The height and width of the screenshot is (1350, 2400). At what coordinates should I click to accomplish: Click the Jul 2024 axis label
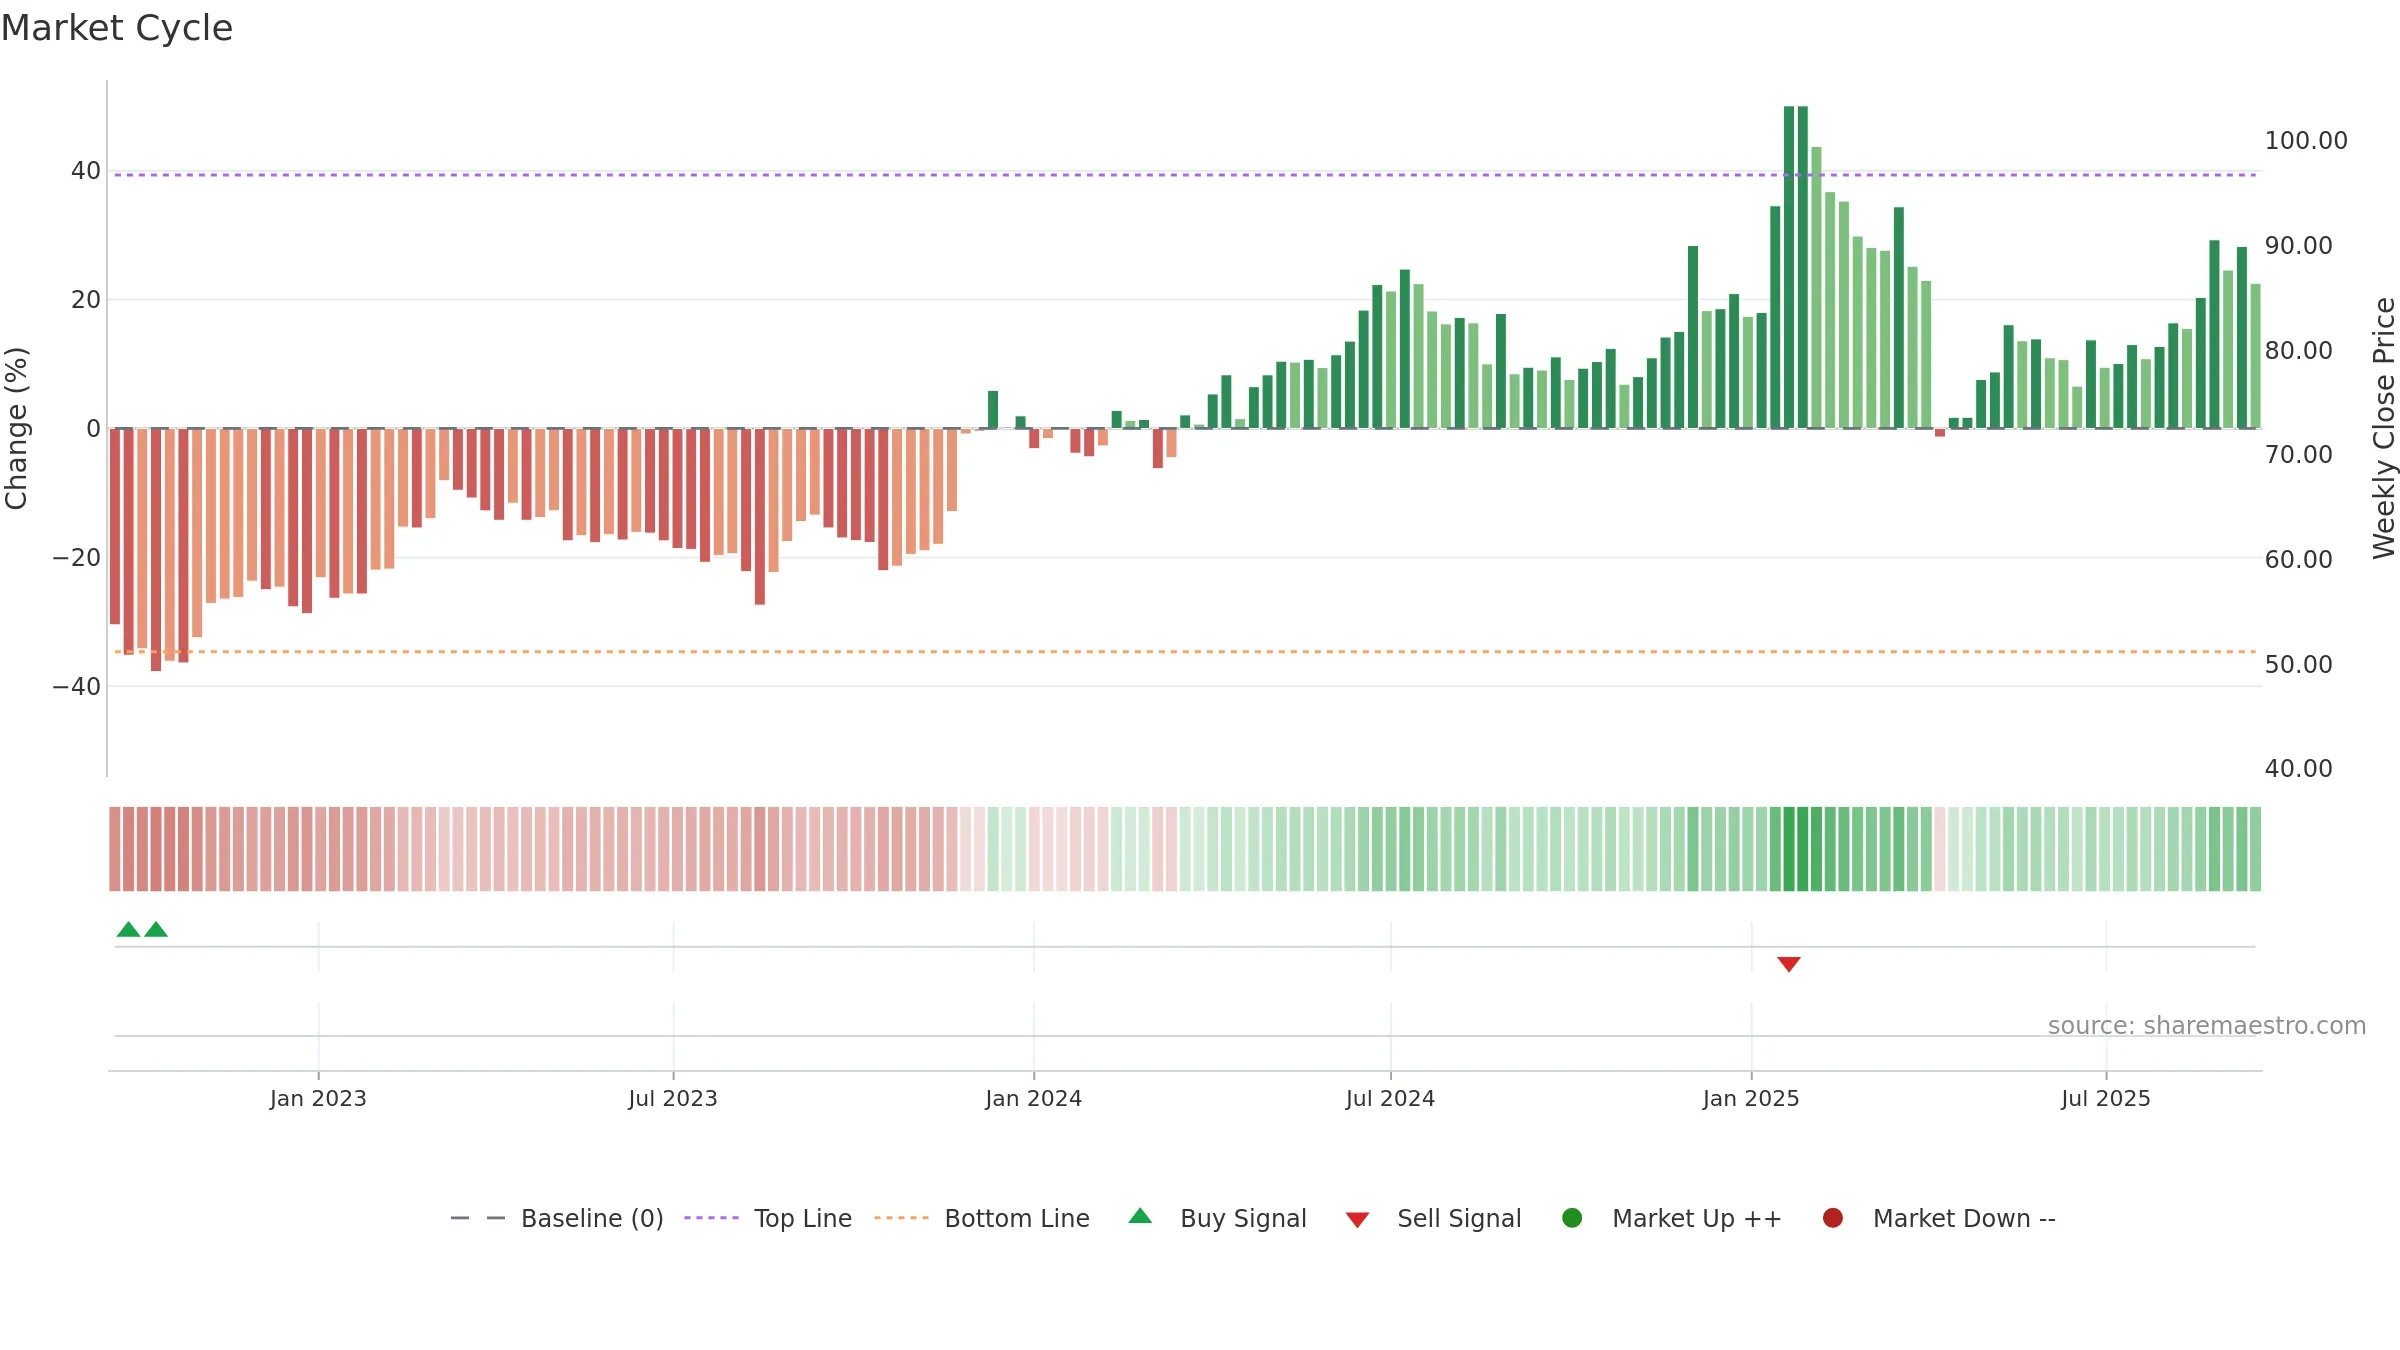click(x=1390, y=1098)
